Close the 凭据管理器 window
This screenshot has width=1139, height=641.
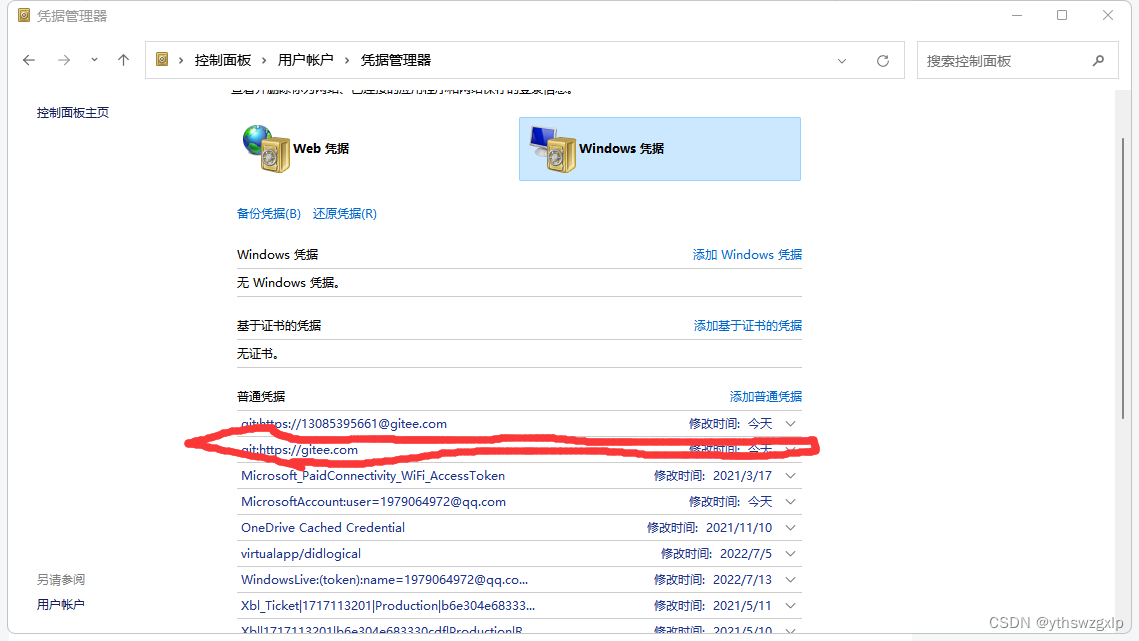pos(1108,15)
